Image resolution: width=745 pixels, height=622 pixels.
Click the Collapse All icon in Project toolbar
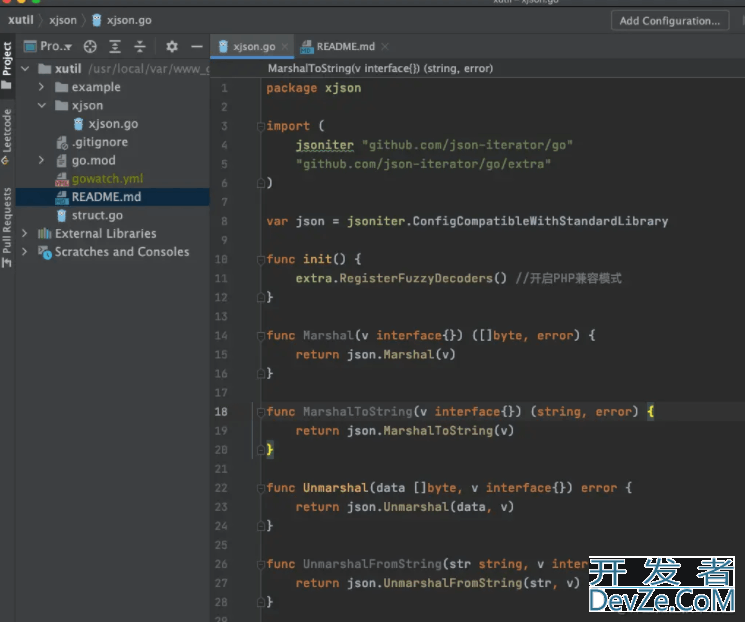pyautogui.click(x=140, y=46)
